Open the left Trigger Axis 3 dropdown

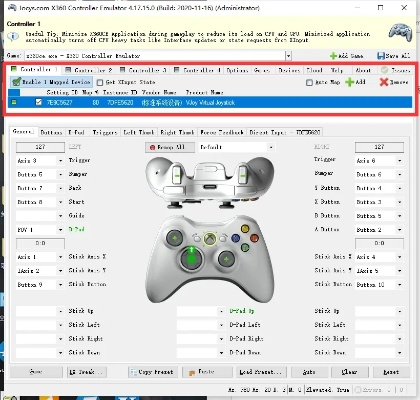pos(61,161)
